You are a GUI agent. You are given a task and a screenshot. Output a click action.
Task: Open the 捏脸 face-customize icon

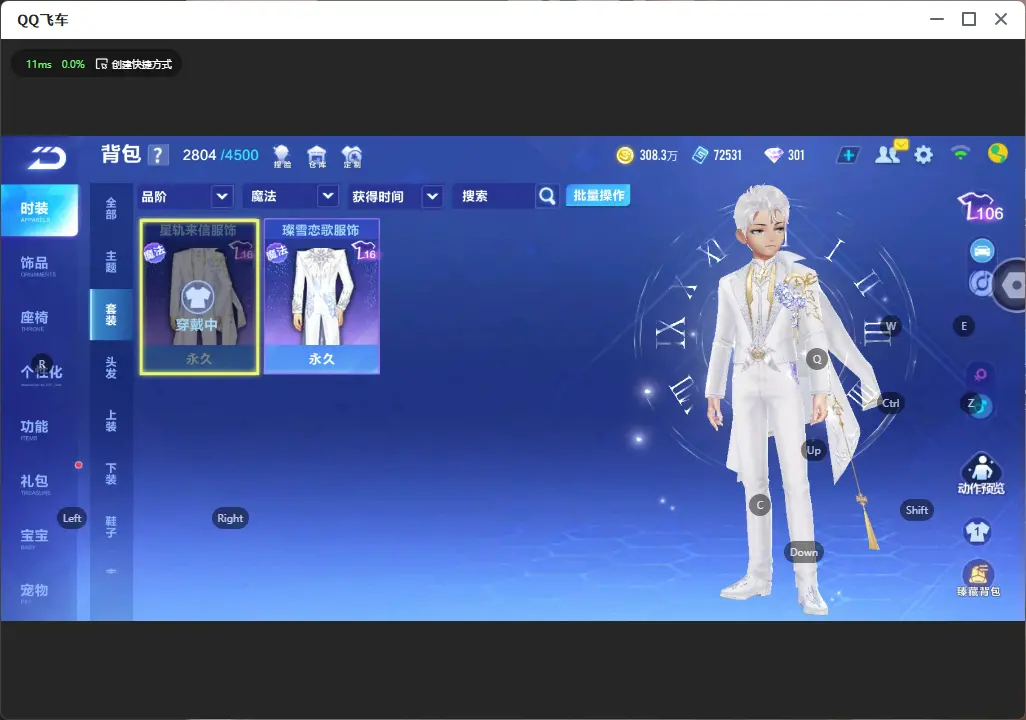coord(282,156)
